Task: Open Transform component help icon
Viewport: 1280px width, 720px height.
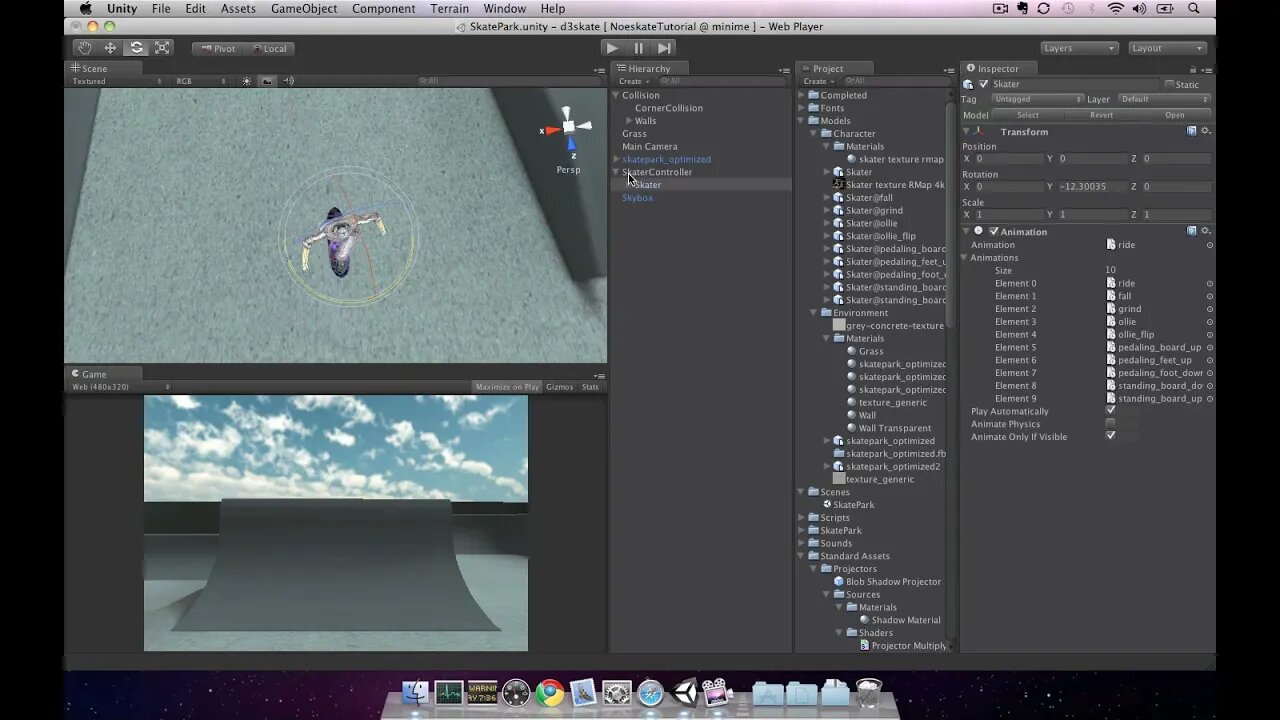Action: tap(1192, 131)
